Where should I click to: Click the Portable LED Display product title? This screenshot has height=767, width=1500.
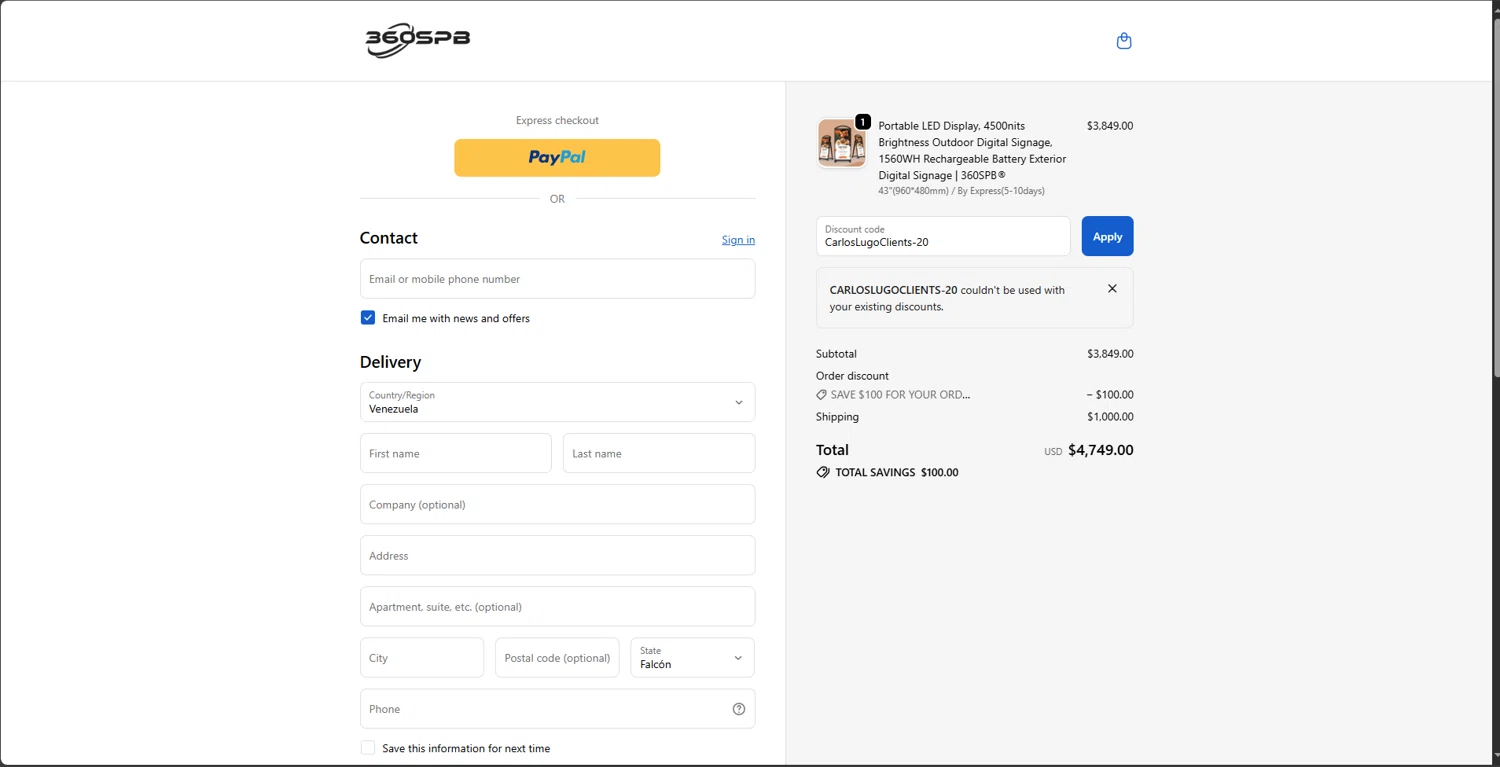[972, 150]
